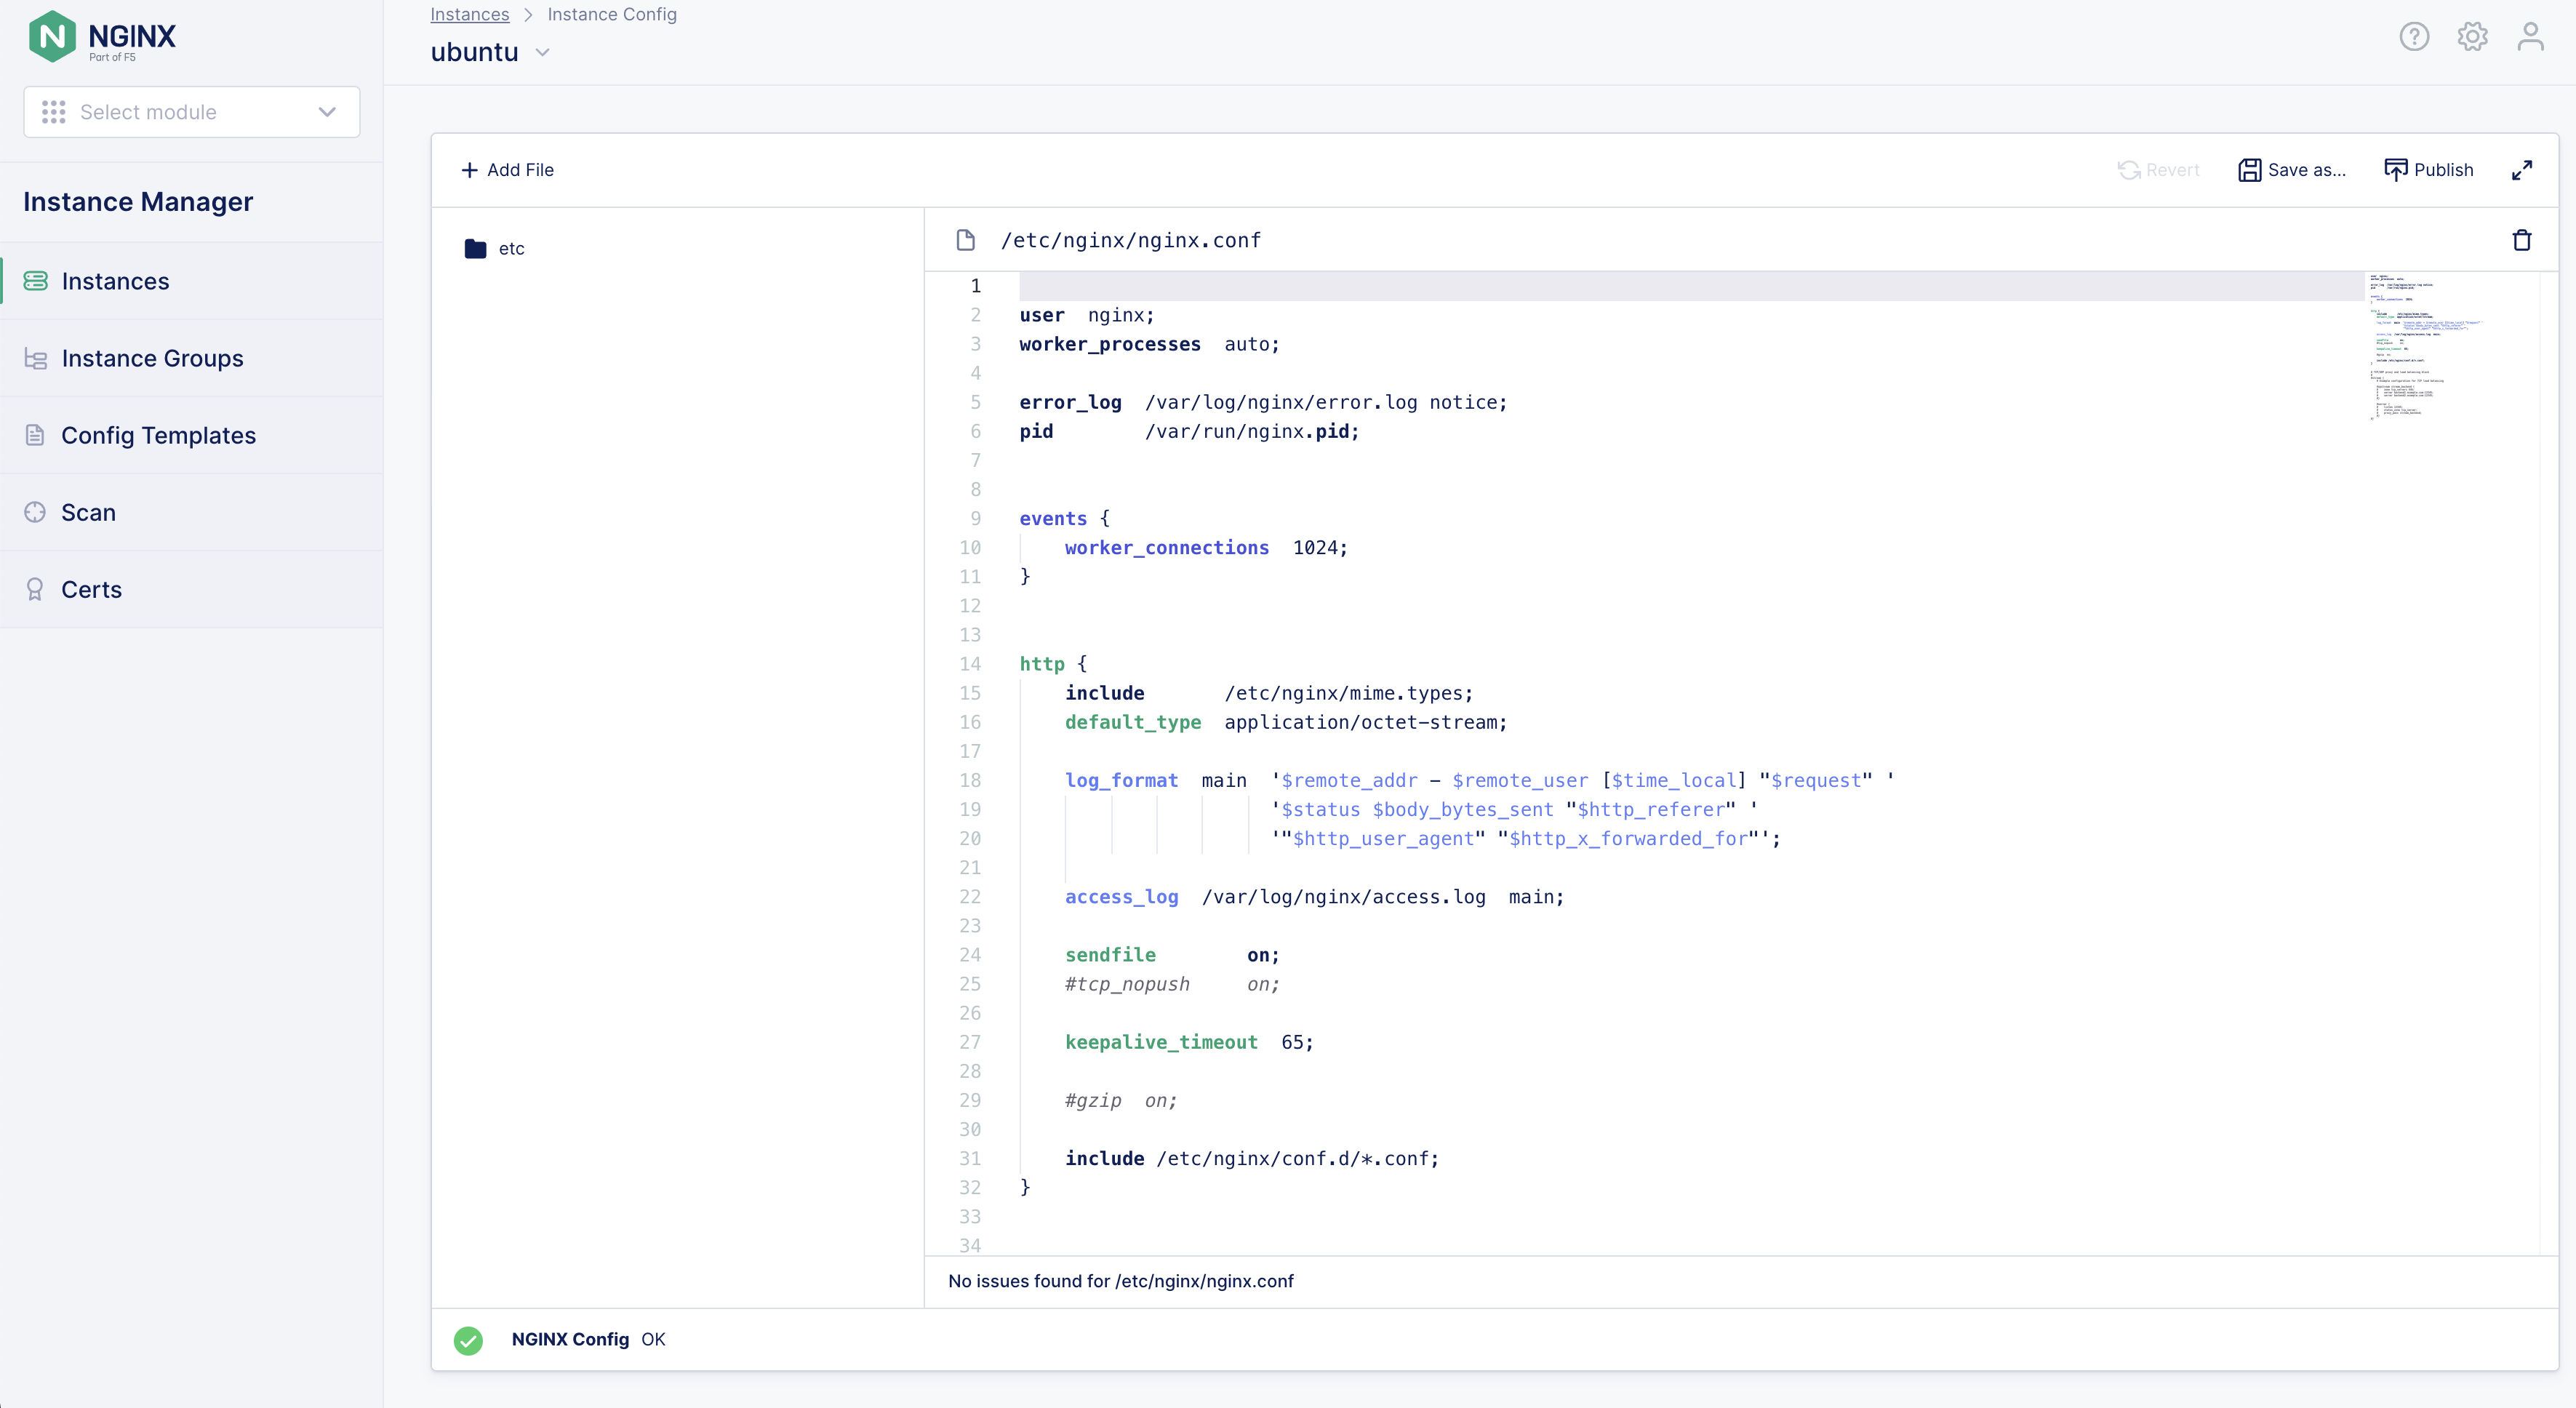Click line number 14 in gutter
Image resolution: width=2576 pixels, height=1408 pixels.
(x=970, y=664)
